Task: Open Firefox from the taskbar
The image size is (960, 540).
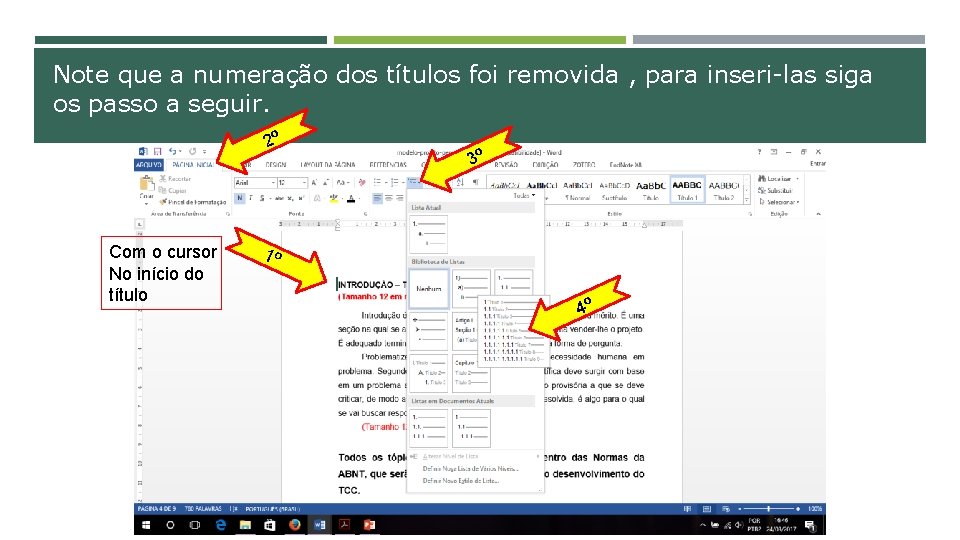Action: coord(294,525)
